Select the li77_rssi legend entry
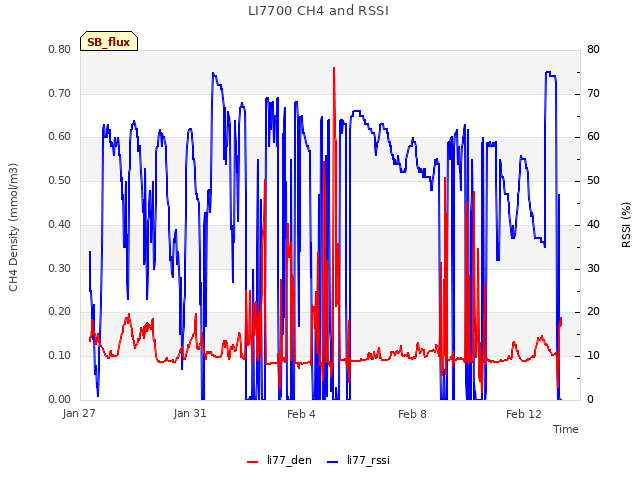Viewport: 640px width, 480px height. tap(358, 460)
